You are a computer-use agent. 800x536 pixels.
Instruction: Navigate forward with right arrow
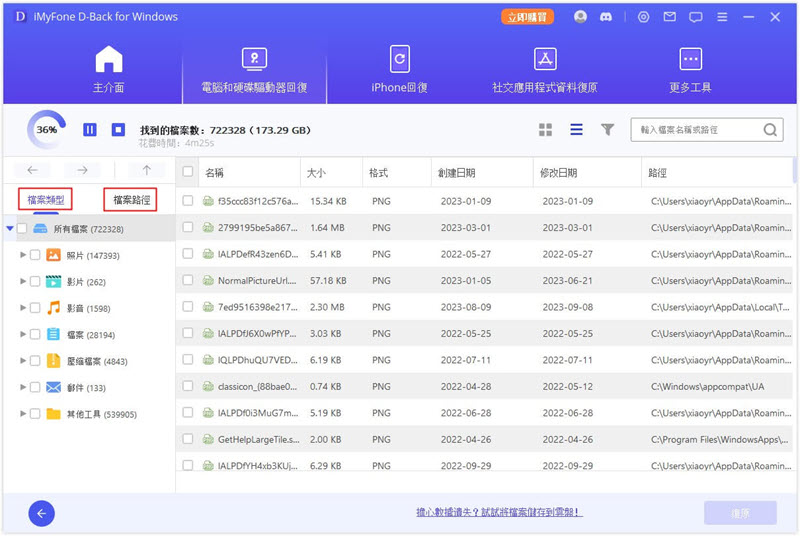[82, 170]
